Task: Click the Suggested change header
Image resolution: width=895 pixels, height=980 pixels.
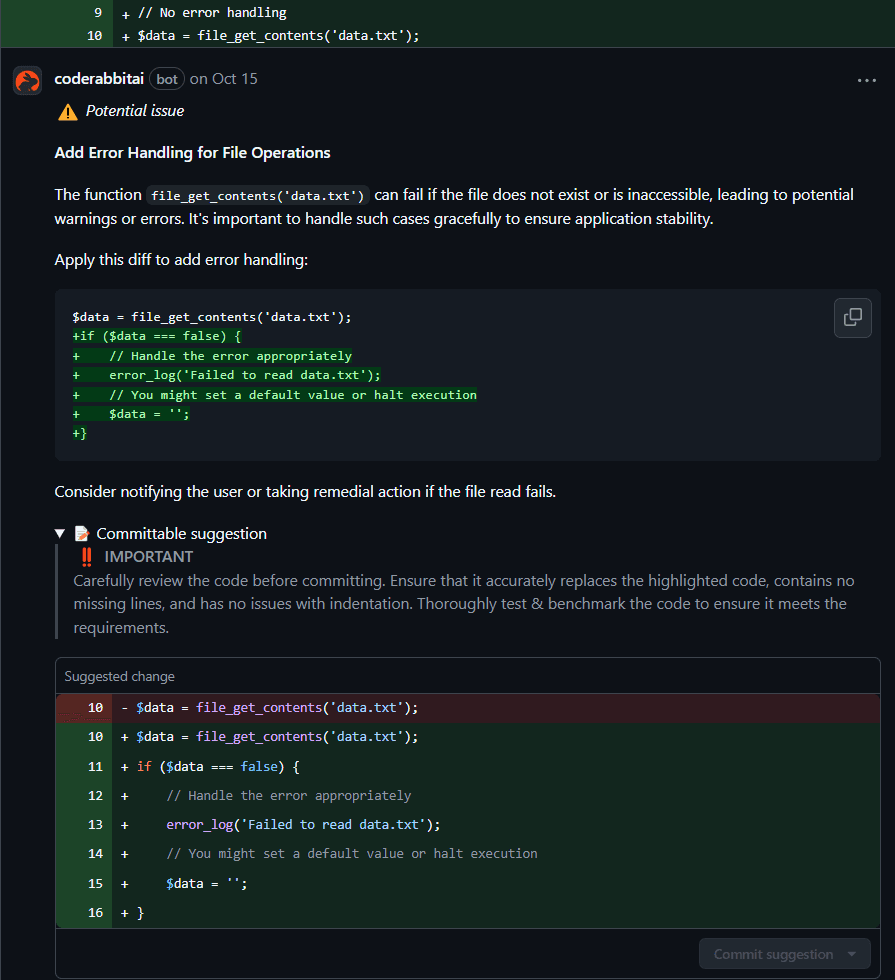Action: coord(119,676)
